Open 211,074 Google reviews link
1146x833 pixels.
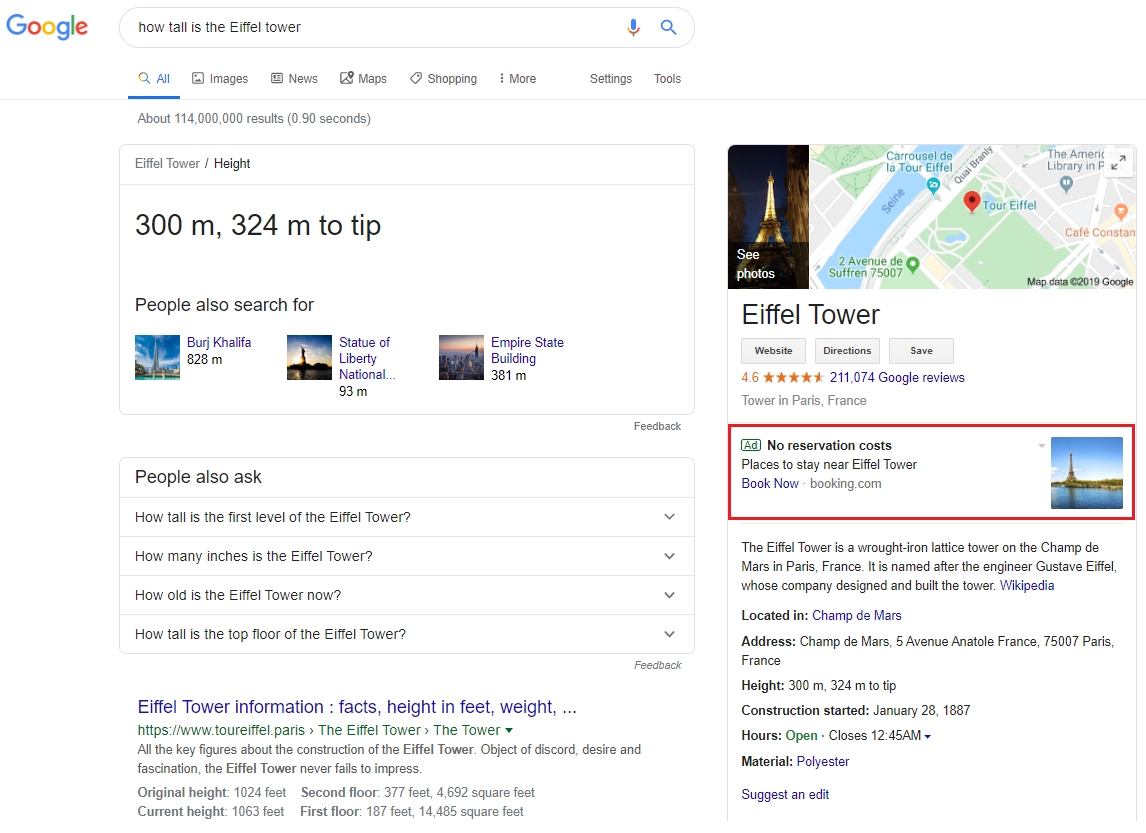click(x=897, y=378)
